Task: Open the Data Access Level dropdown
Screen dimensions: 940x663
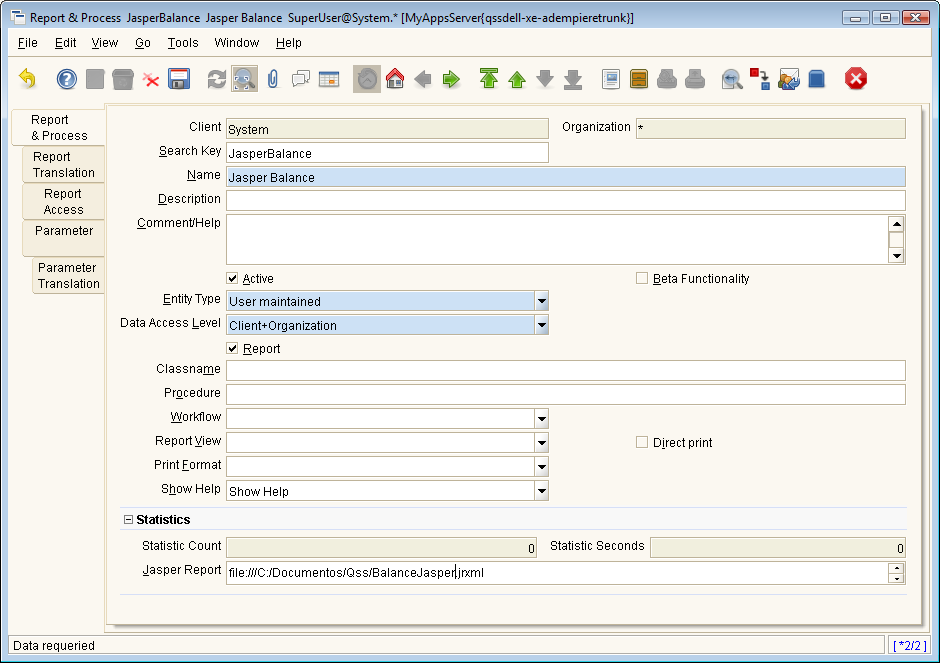Action: pos(541,325)
